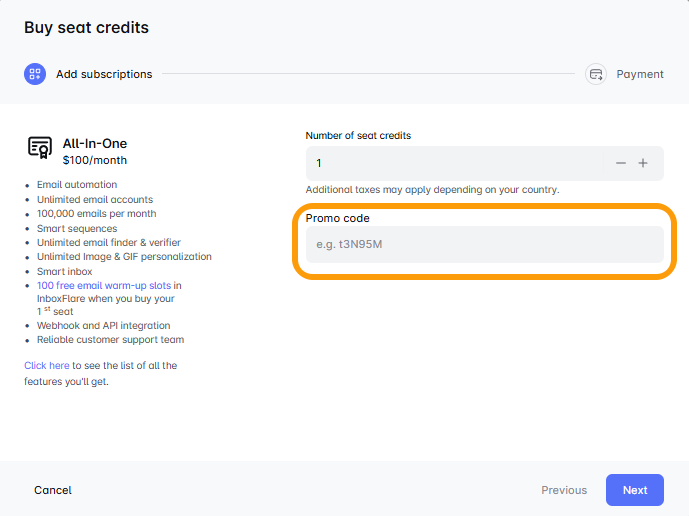Image resolution: width=689 pixels, height=516 pixels.
Task: Click the All-In-One plan badge icon
Action: click(x=40, y=149)
